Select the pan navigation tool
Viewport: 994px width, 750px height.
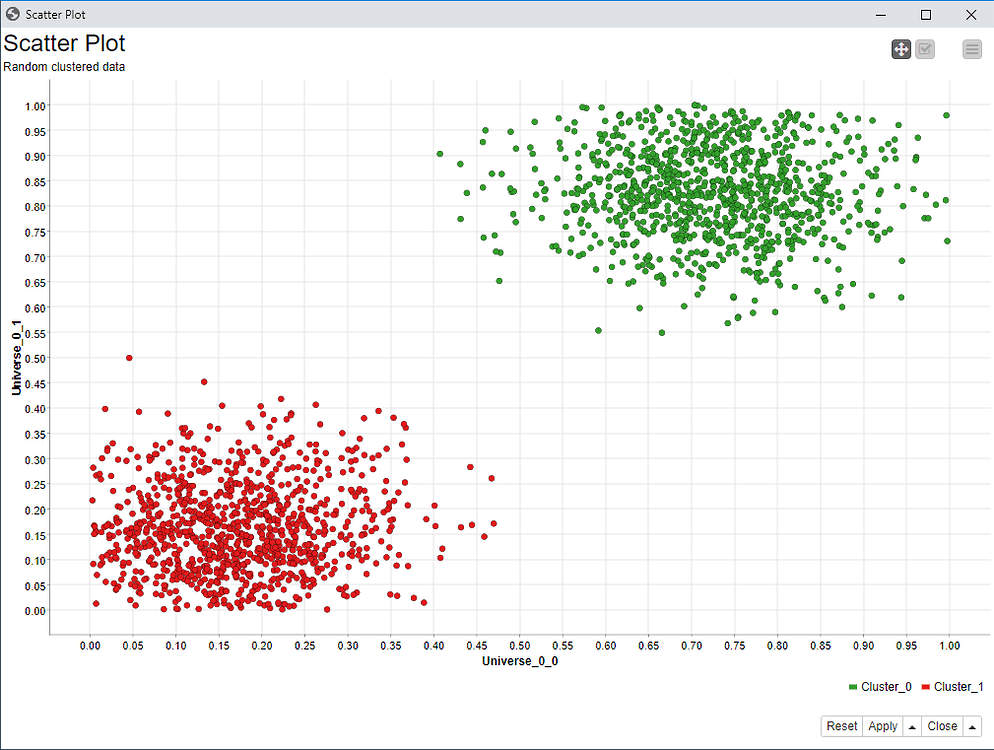click(x=901, y=49)
